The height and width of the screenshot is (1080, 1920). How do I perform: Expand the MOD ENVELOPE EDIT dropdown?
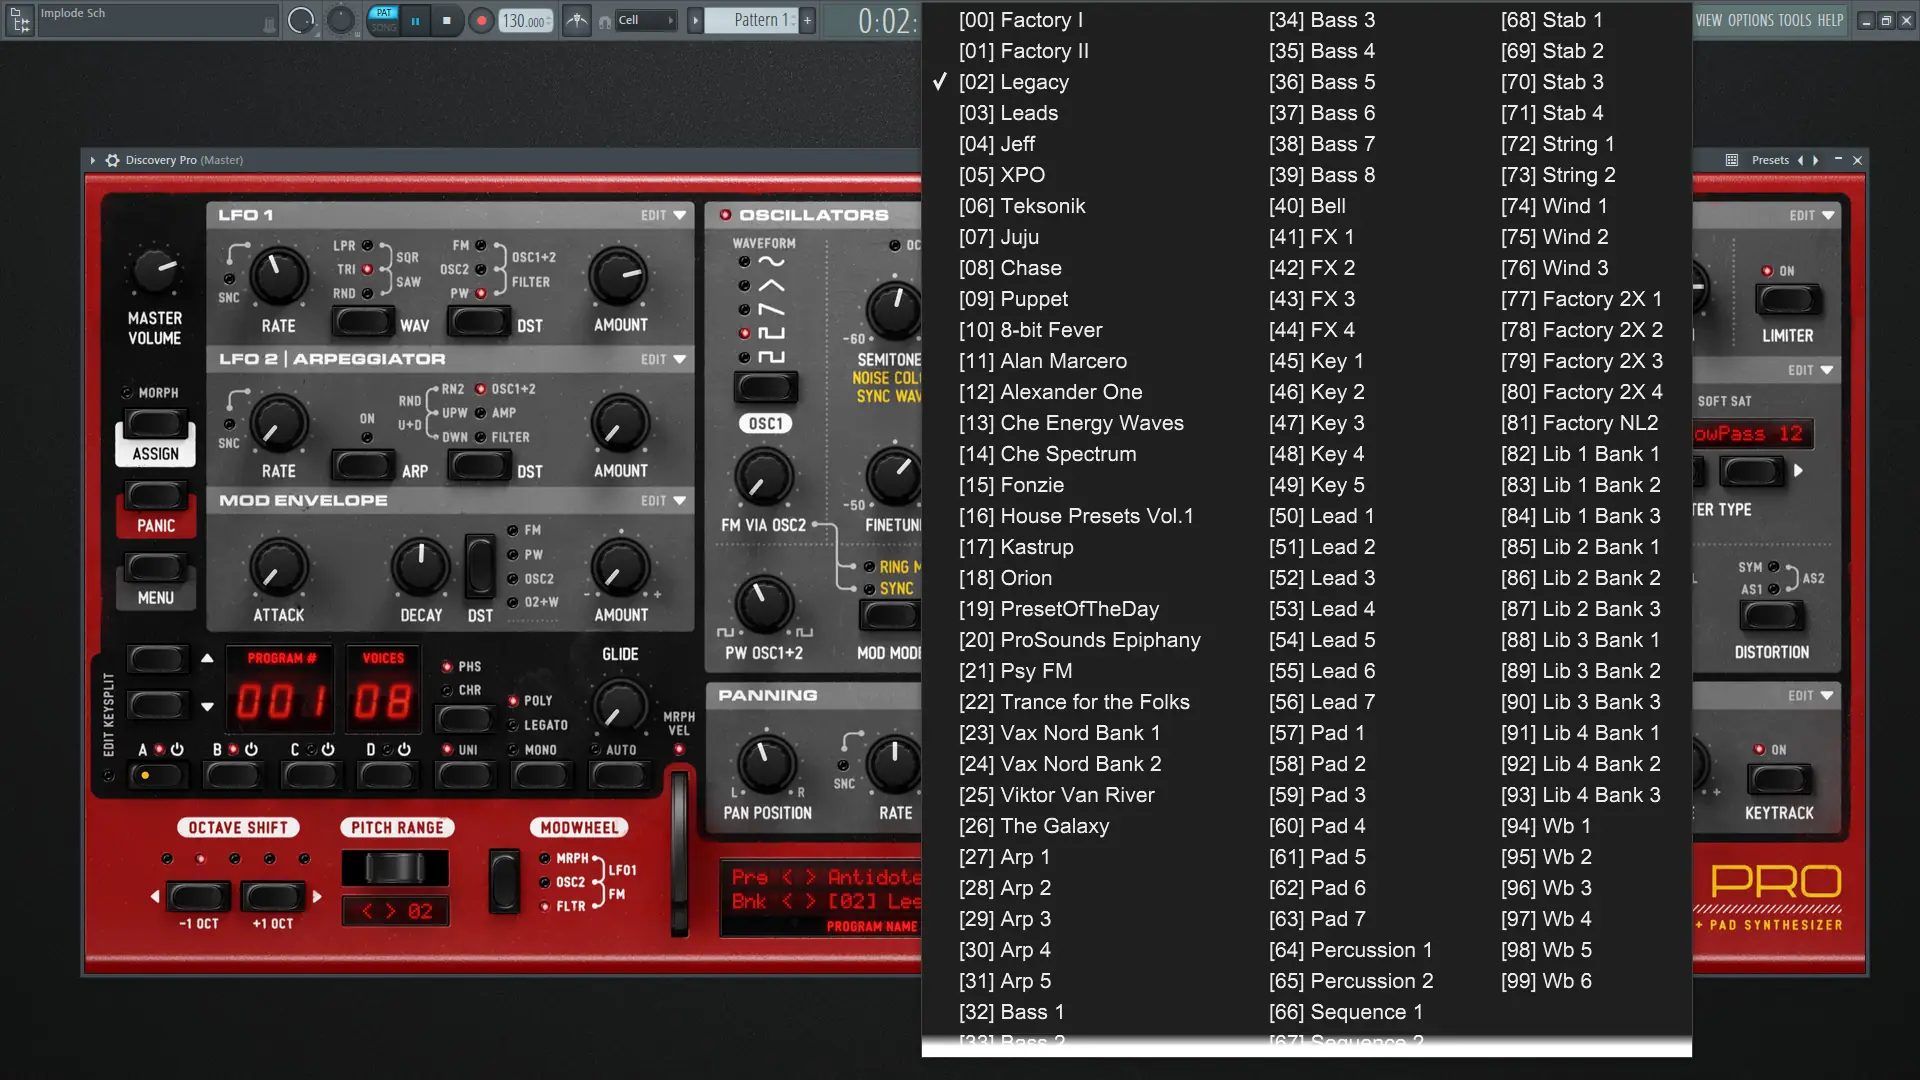click(664, 501)
